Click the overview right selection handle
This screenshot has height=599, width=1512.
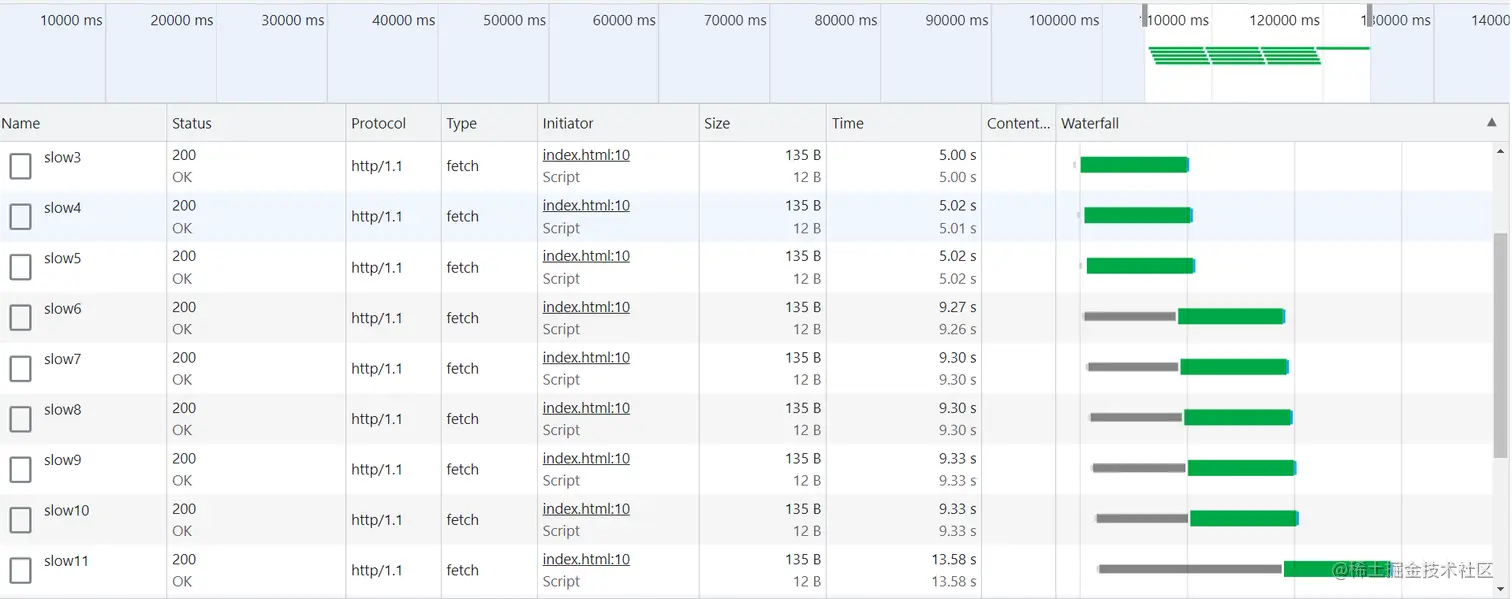pyautogui.click(x=1369, y=15)
